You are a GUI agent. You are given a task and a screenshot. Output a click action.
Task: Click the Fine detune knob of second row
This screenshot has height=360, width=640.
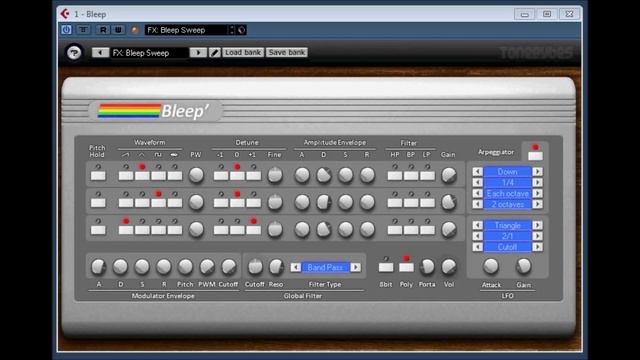click(x=275, y=202)
